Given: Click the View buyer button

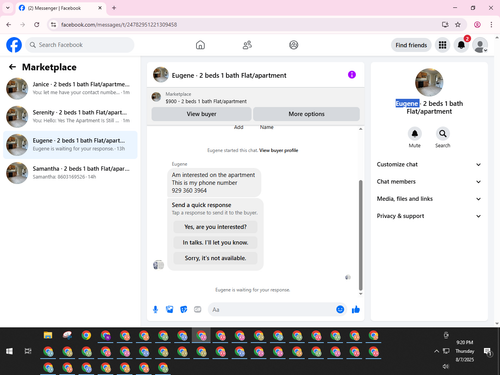Looking at the screenshot, I should coord(201,114).
